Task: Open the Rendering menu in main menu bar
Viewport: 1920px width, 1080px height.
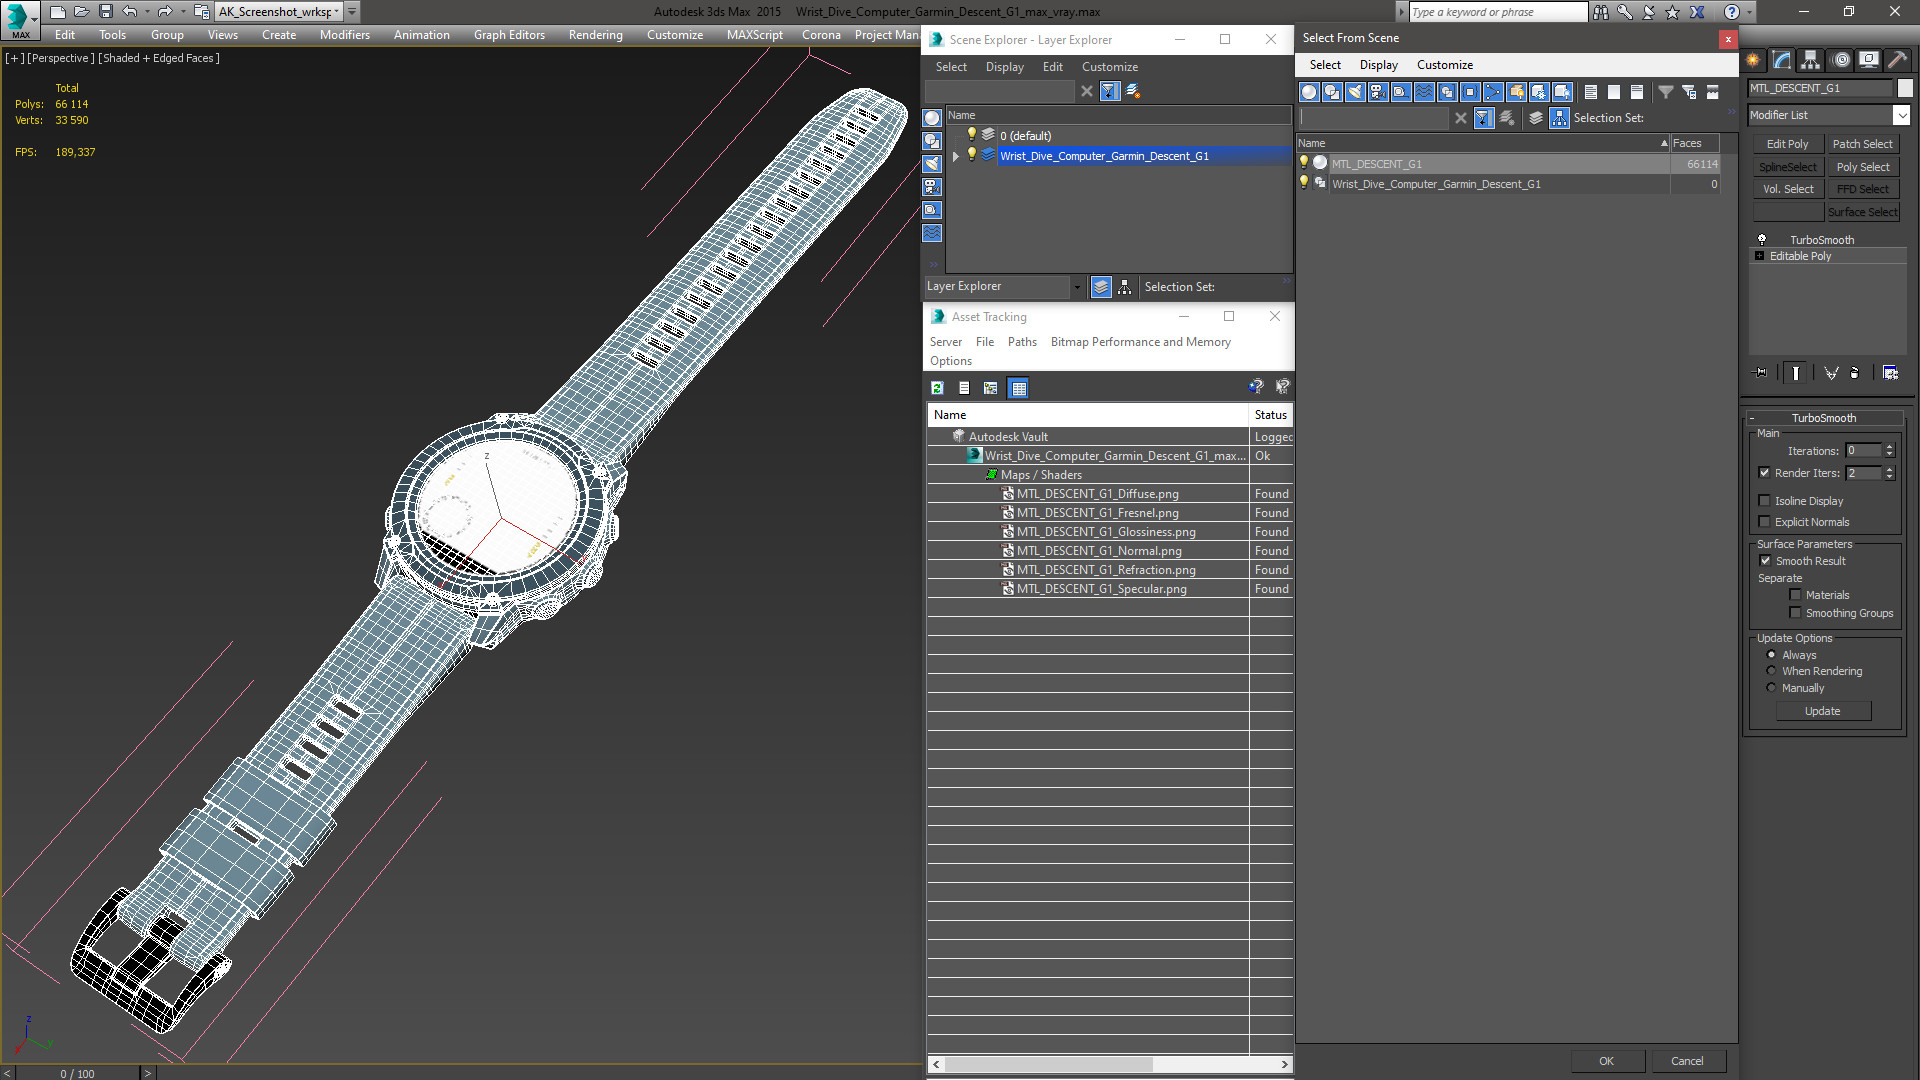Action: click(x=595, y=35)
